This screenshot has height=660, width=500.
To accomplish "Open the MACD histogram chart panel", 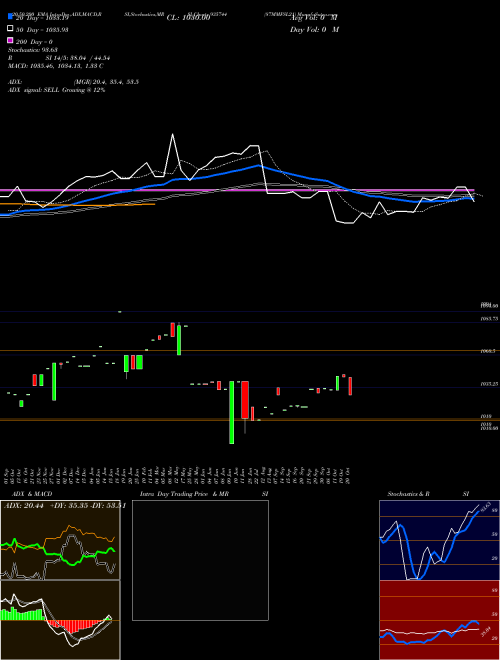I will coord(60,620).
